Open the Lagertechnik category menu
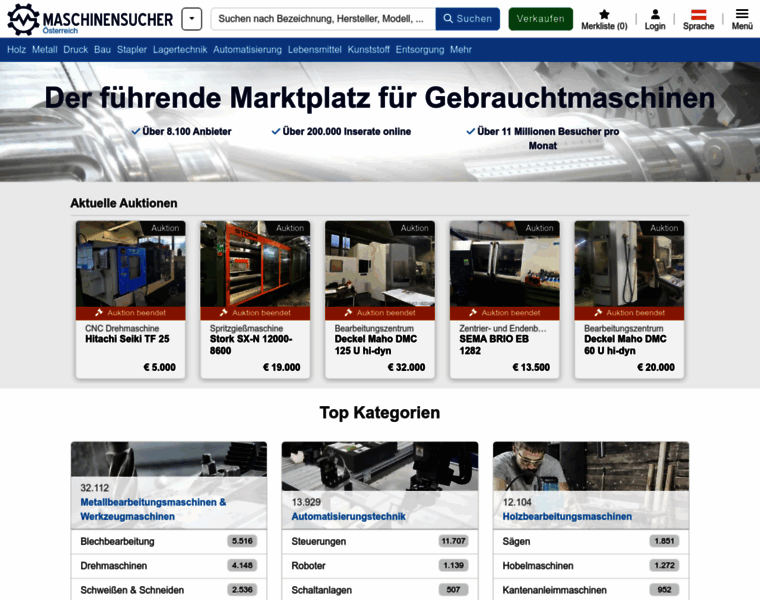760x600 pixels. click(180, 49)
